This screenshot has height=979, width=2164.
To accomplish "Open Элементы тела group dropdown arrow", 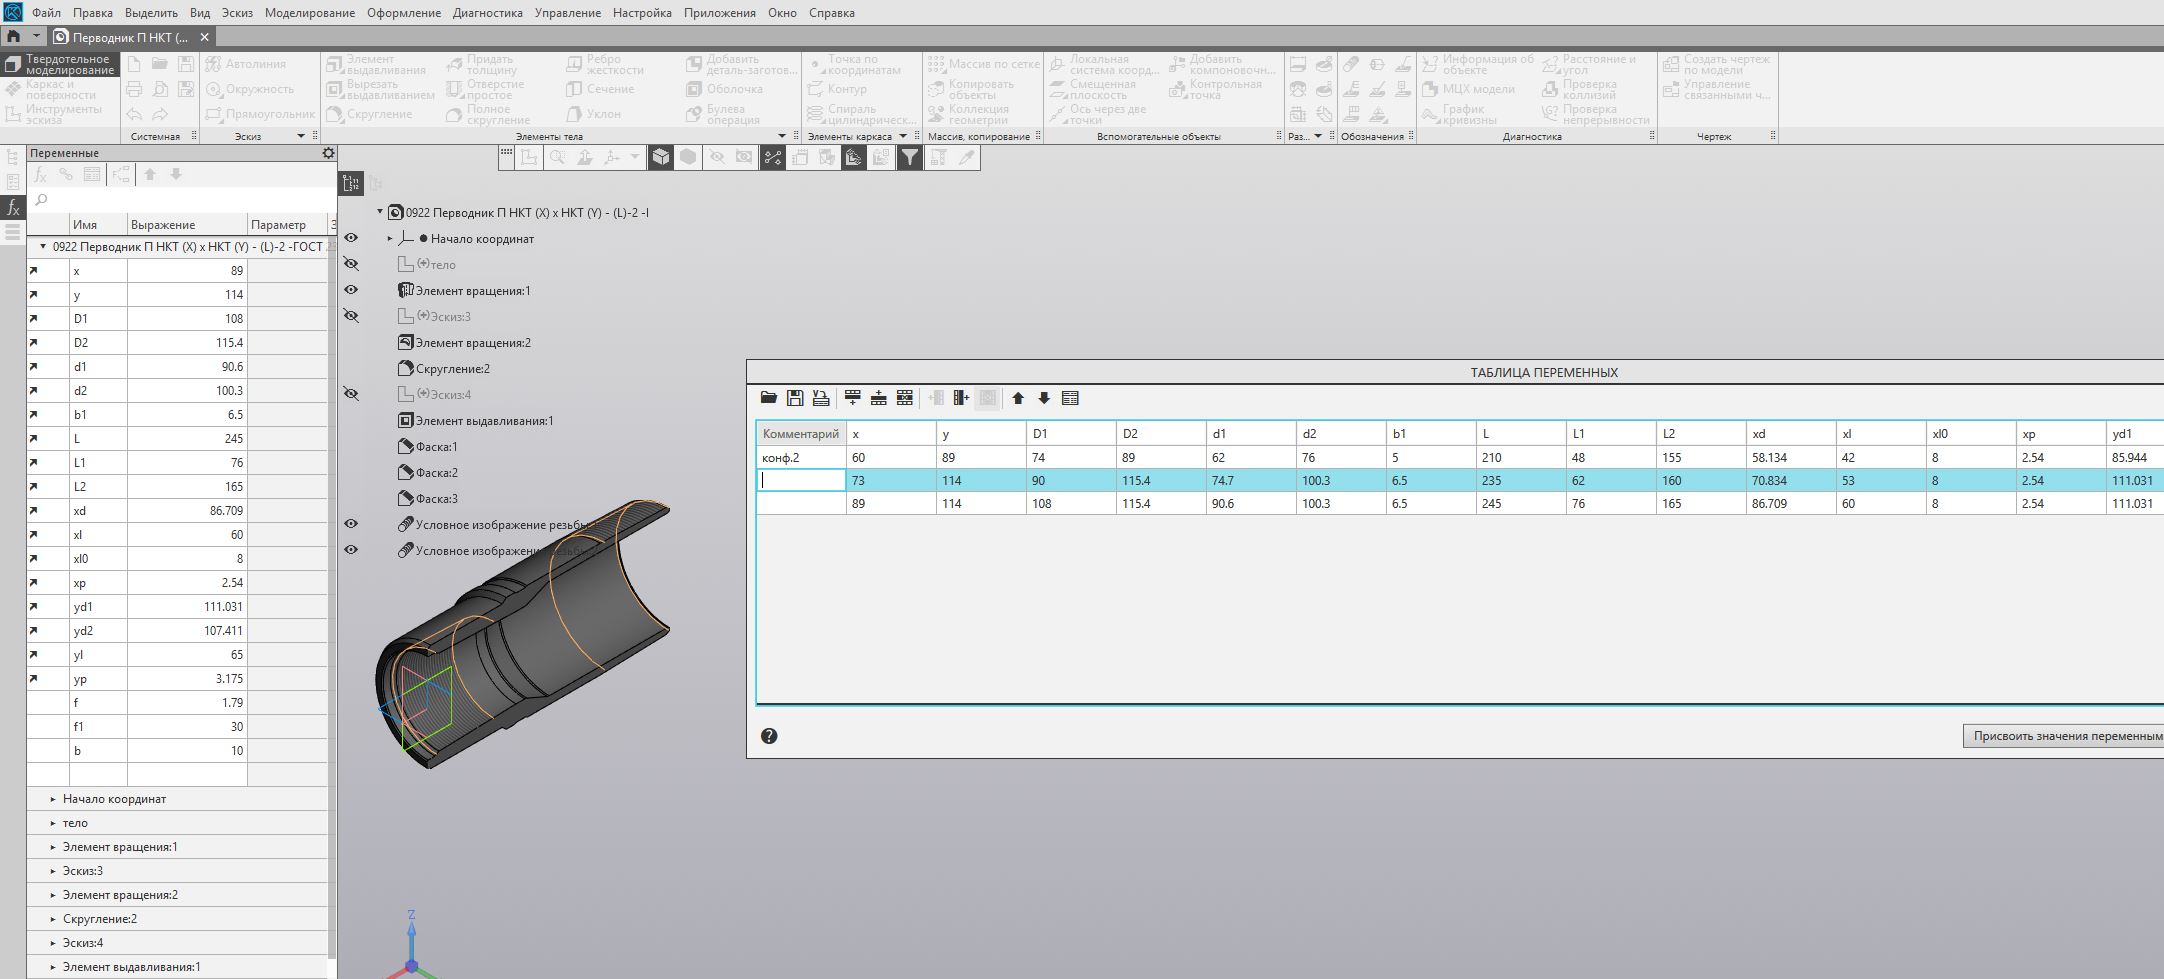I will click(782, 136).
